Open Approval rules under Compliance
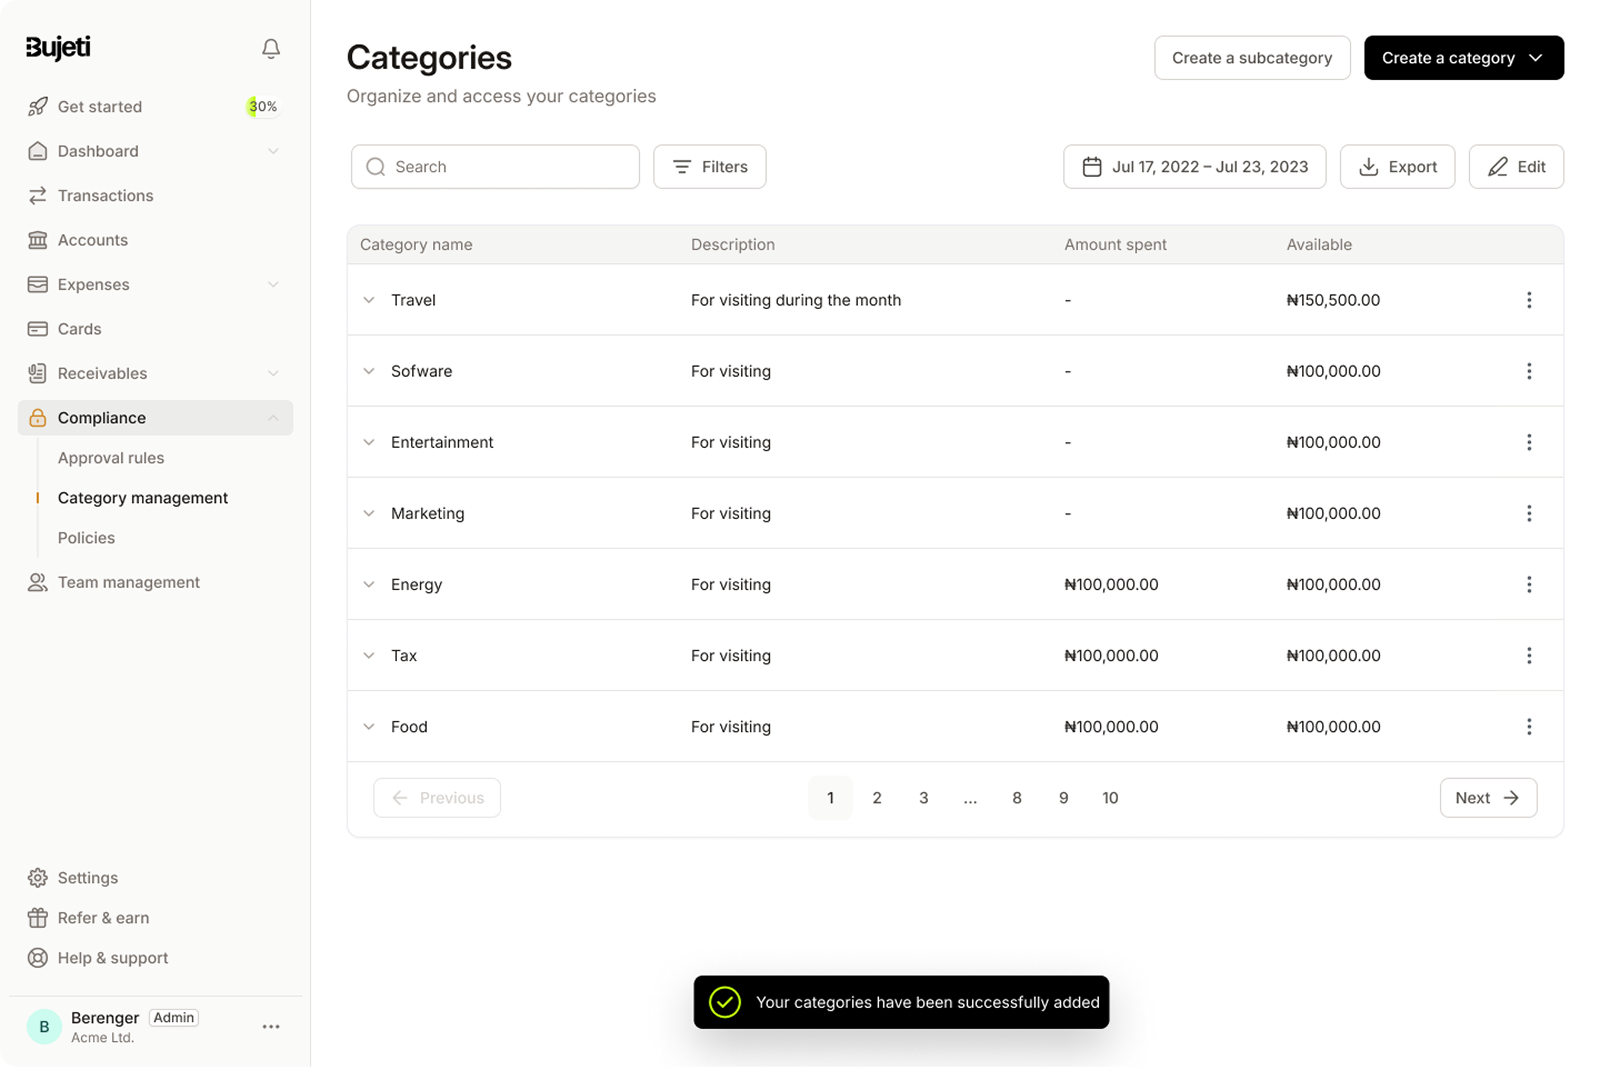The image size is (1600, 1067). click(x=111, y=457)
